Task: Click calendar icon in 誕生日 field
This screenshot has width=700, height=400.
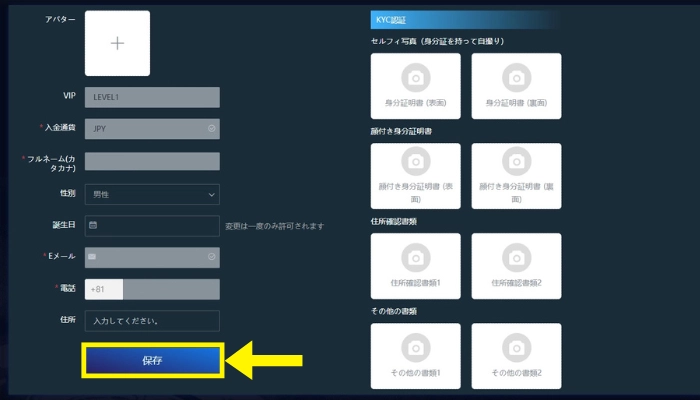Action: [93, 226]
